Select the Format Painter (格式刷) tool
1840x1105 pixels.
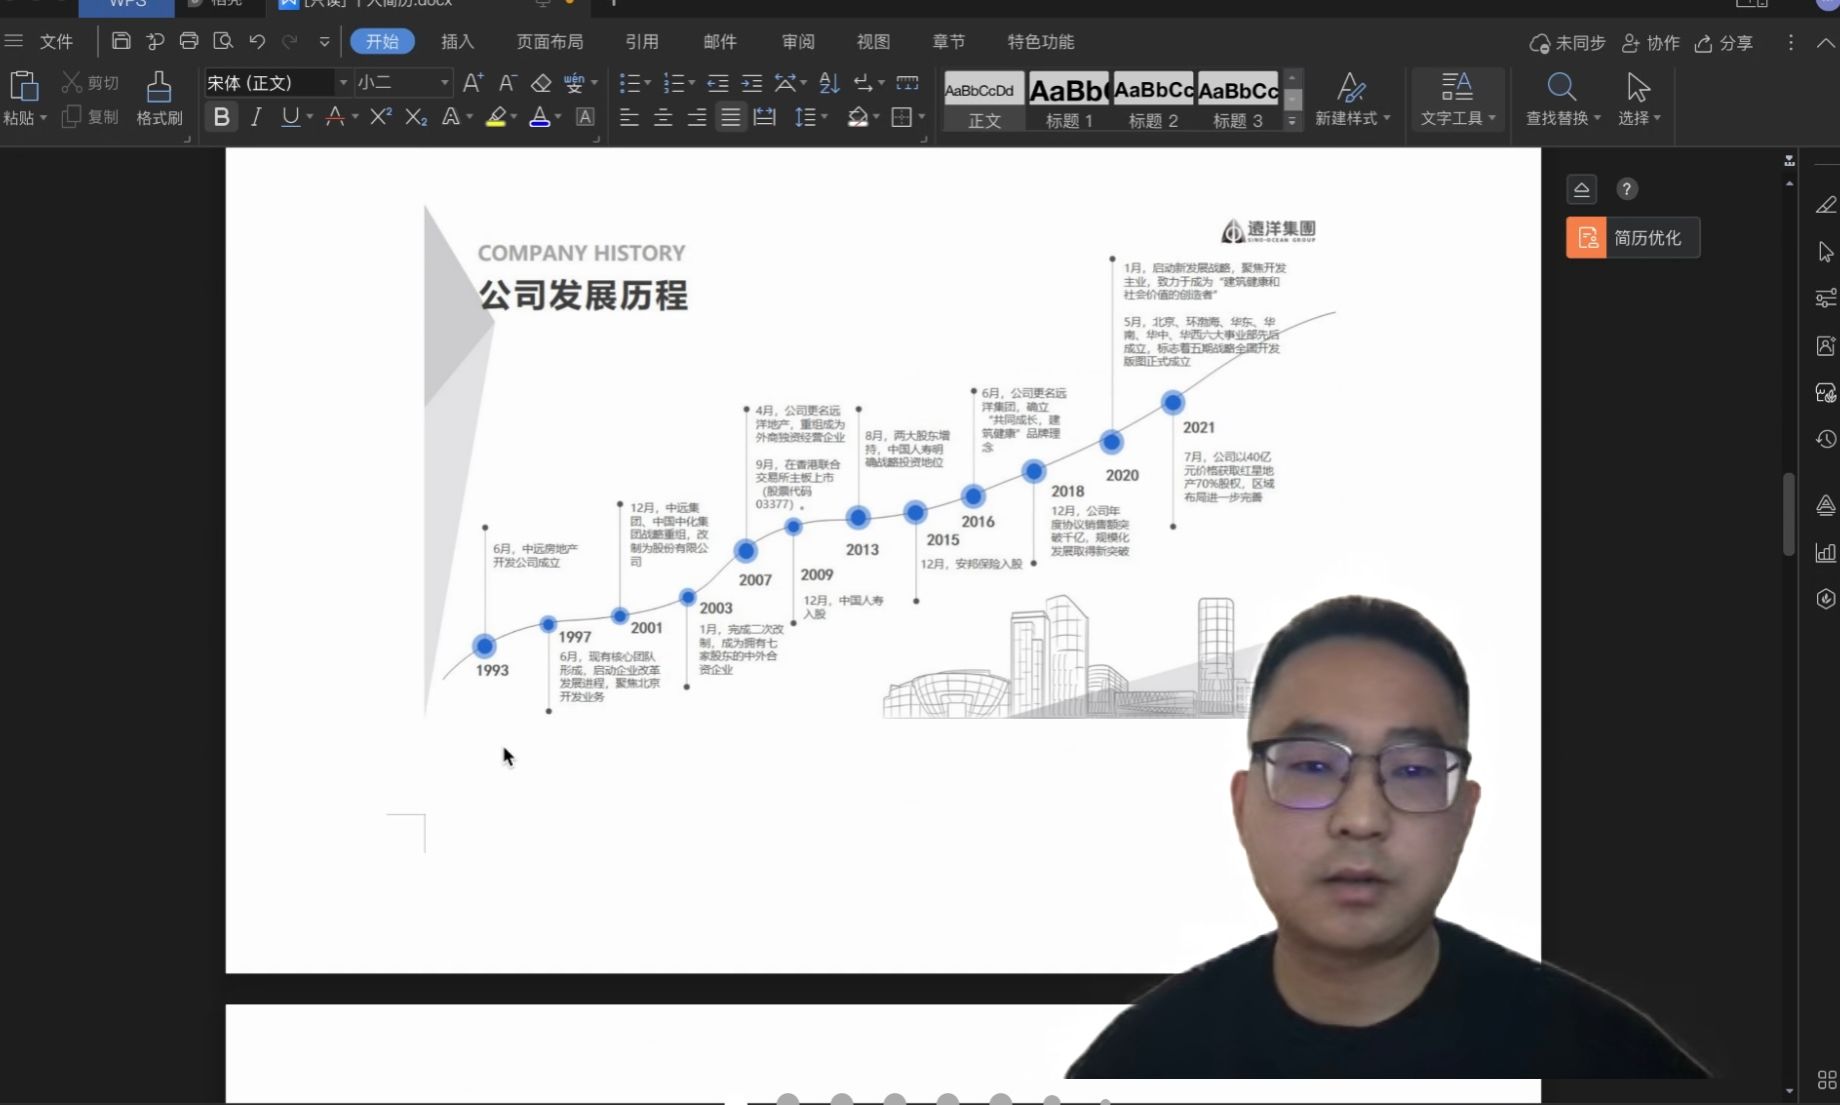[x=159, y=98]
